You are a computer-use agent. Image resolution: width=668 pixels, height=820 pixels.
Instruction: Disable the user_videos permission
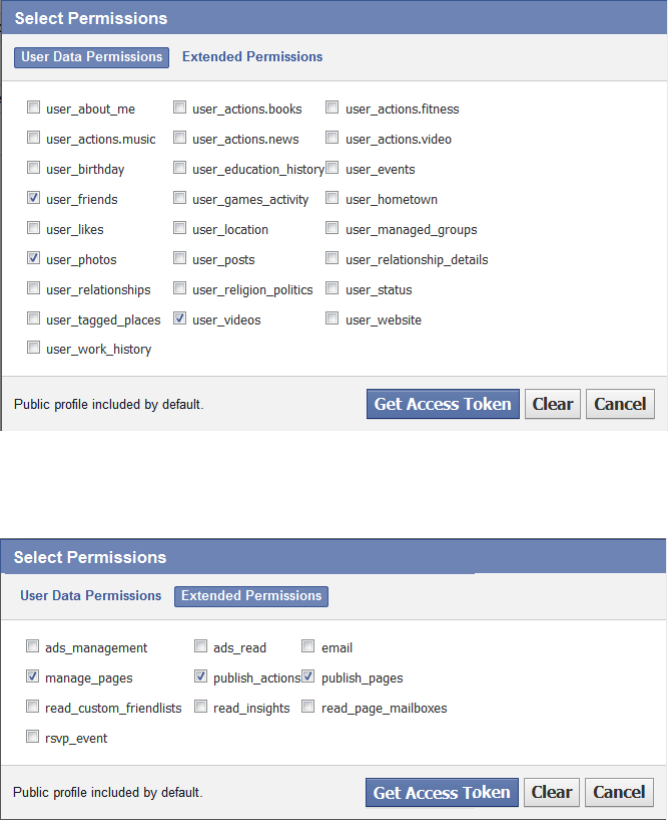click(x=180, y=319)
